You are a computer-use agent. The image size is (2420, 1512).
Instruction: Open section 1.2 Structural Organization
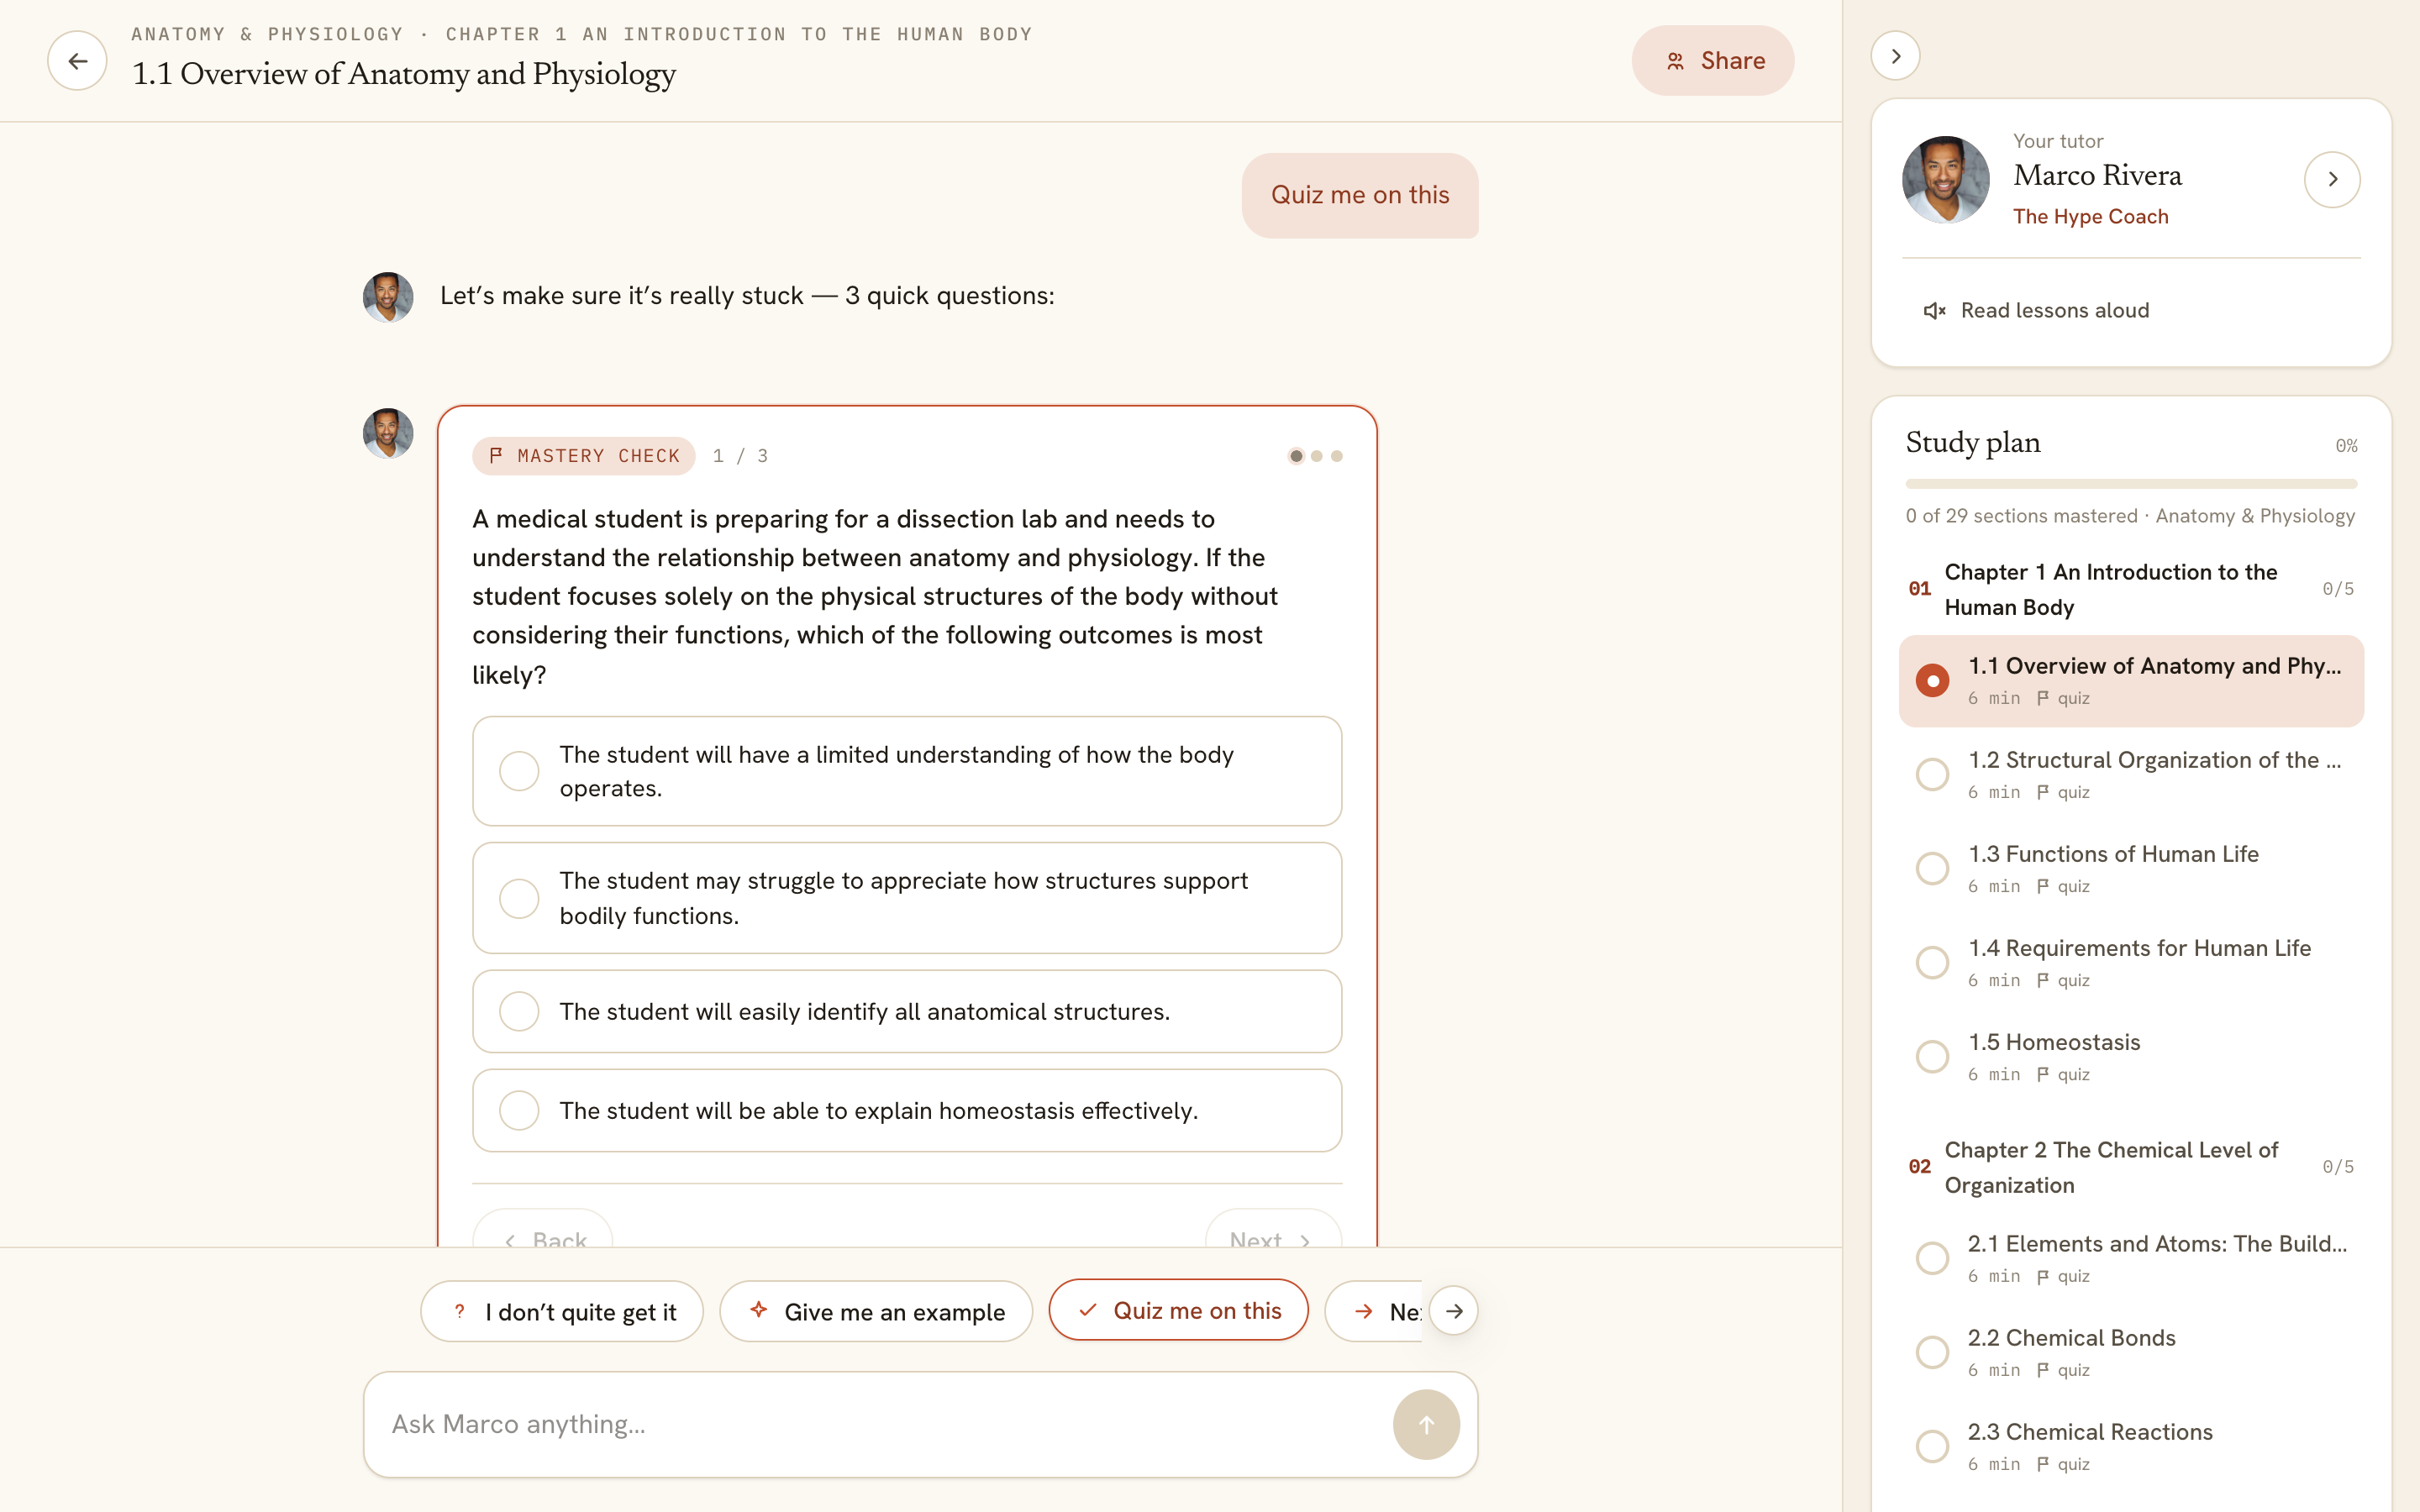coord(2131,774)
